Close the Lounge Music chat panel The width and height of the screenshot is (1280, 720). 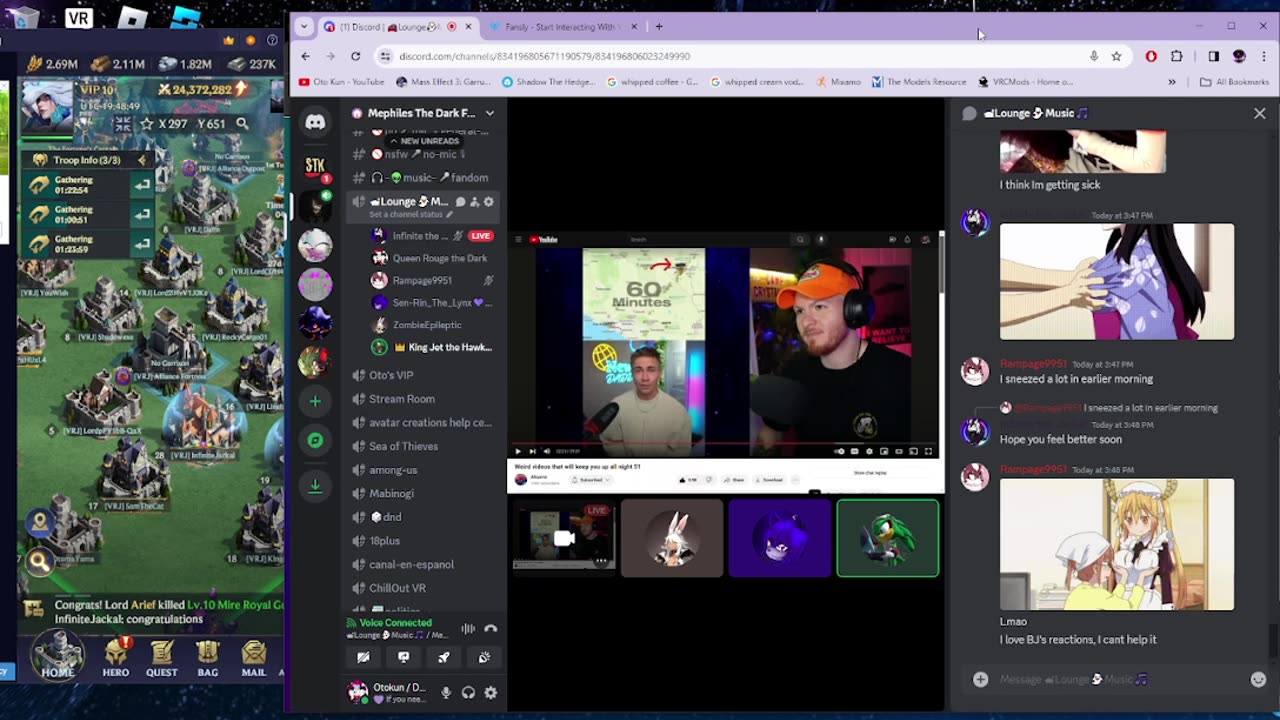(x=1260, y=114)
